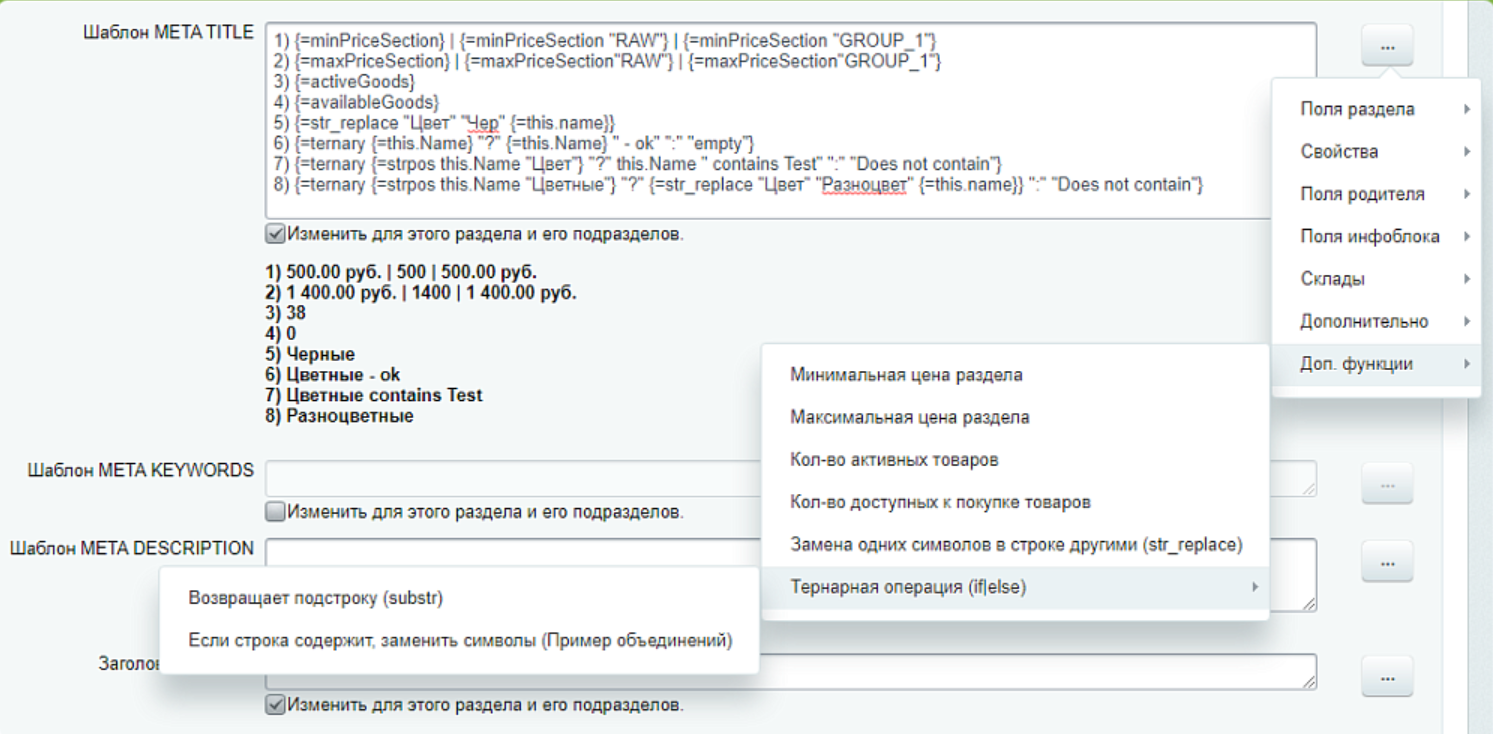The image size is (1493, 734).
Task: Choose 'Максимальная цена раздела' function
Action: coord(1015,418)
